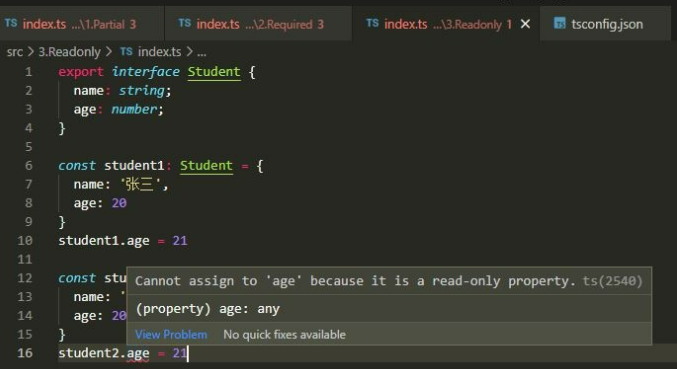This screenshot has height=369, width=677.
Task: Select the index.ts breadcrumb item
Action: [159, 52]
